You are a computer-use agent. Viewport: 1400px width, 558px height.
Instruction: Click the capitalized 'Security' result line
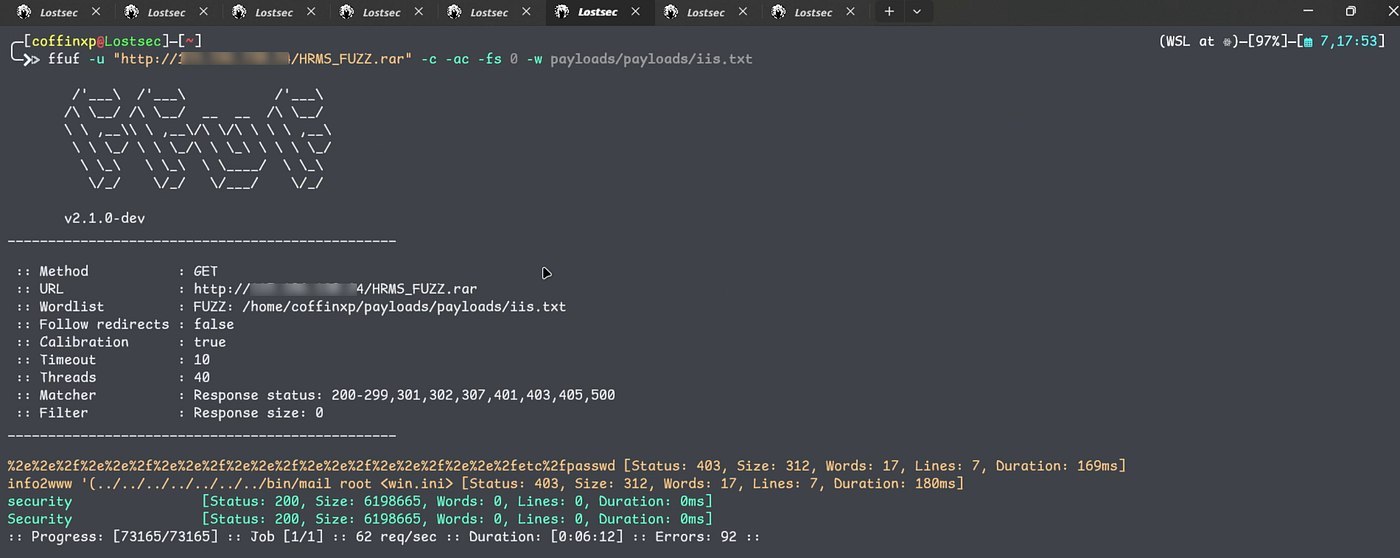[x=360, y=519]
